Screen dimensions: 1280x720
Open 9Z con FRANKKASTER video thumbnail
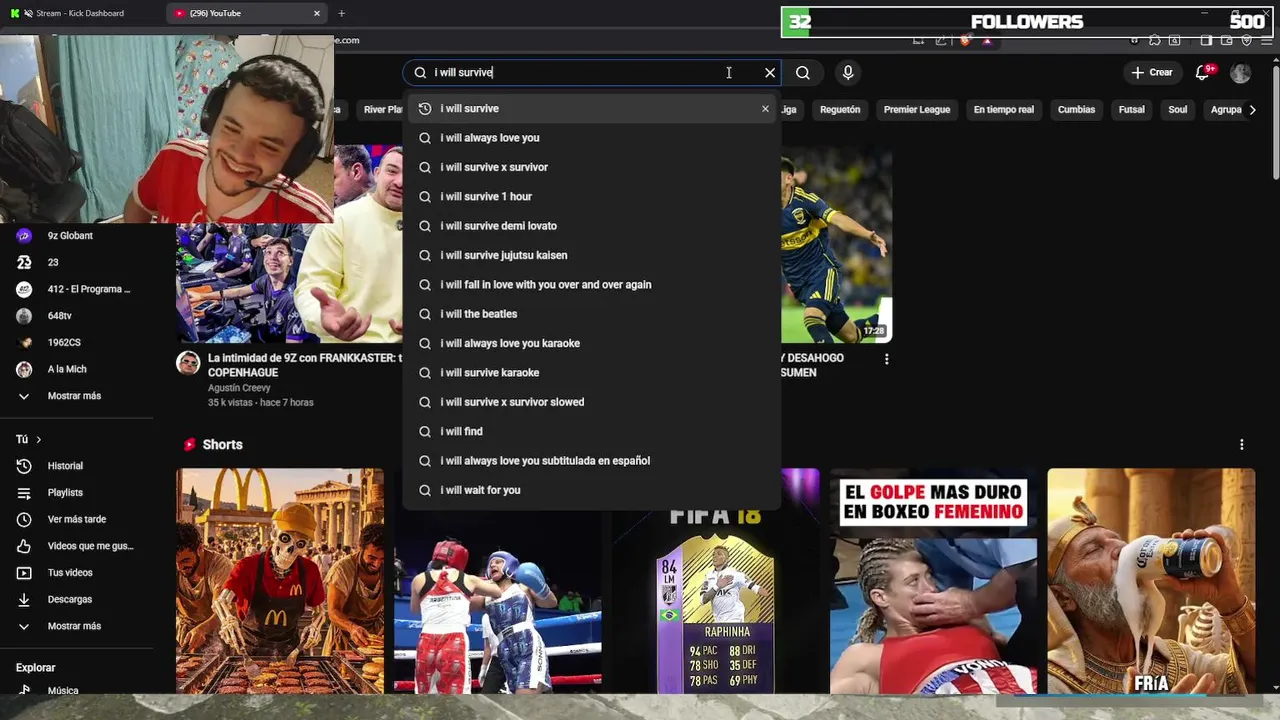(290, 282)
